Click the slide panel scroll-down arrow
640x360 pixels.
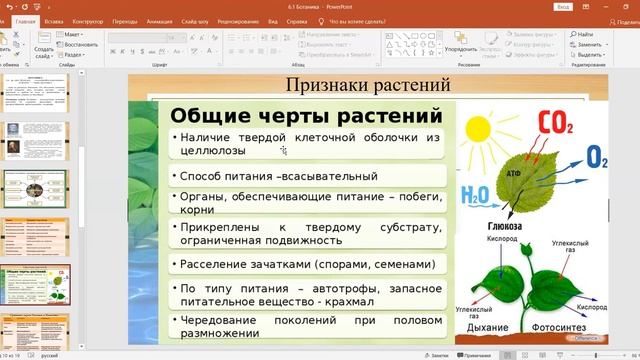(82, 347)
